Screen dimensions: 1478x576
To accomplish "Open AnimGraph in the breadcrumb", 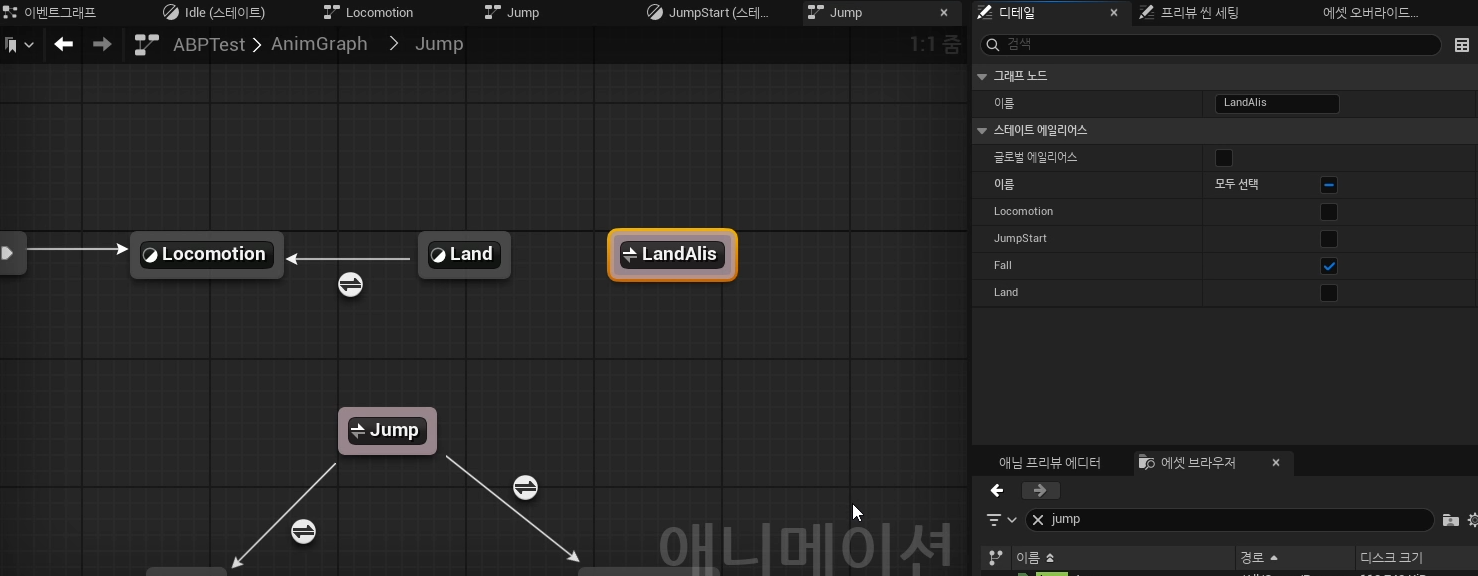I will [319, 44].
